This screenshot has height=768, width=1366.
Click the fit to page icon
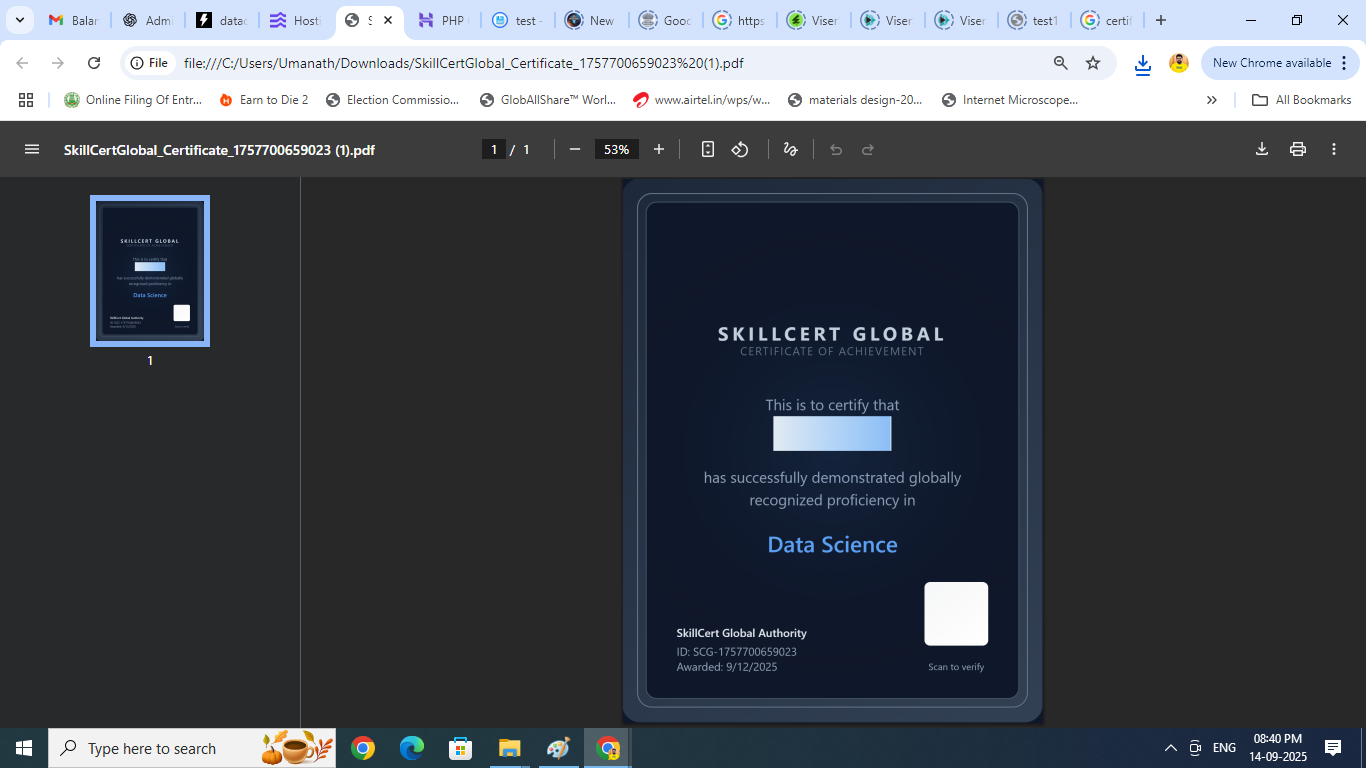tap(708, 149)
